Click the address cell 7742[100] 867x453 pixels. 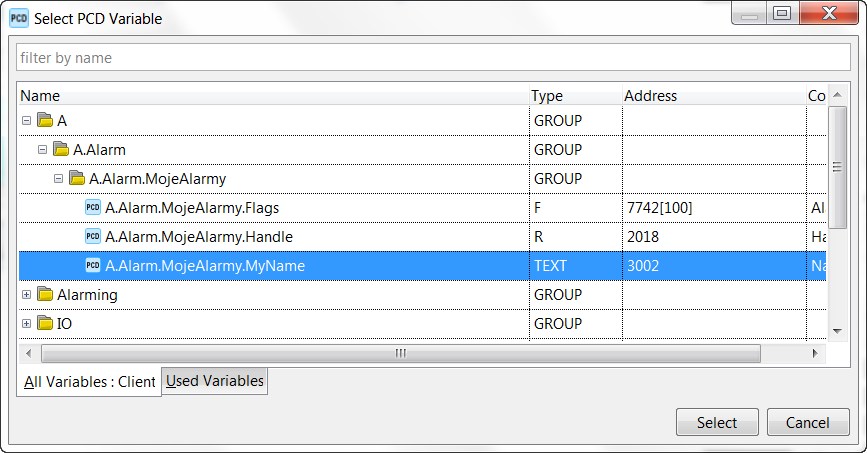click(x=660, y=208)
